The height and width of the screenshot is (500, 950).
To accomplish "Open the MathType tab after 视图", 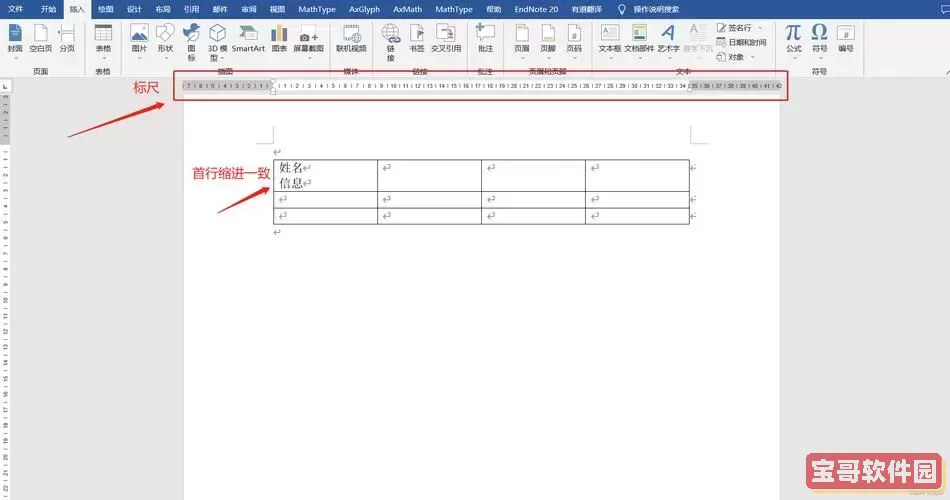I will coord(316,9).
